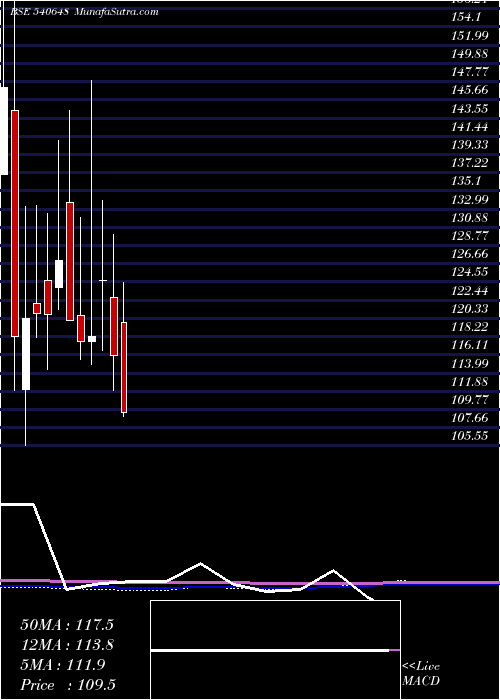Click the 122.44 price axis label
Viewport: 500px width, 700px height.
point(470,290)
